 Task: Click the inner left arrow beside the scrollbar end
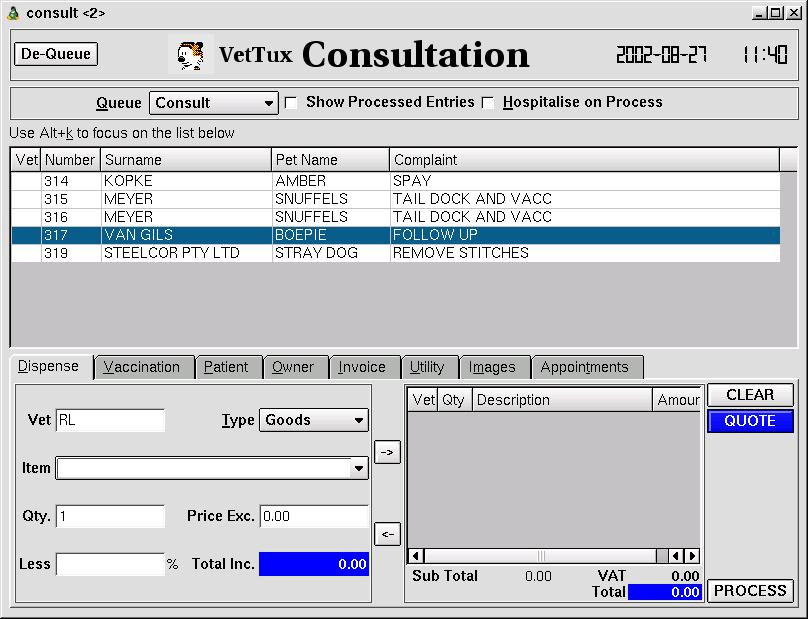point(676,556)
